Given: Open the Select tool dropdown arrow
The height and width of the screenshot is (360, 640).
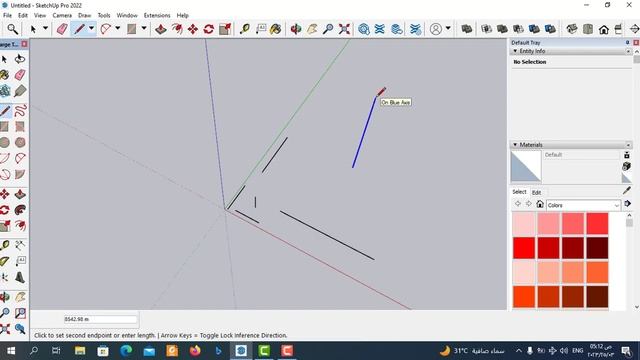Looking at the screenshot, I should [45, 29].
